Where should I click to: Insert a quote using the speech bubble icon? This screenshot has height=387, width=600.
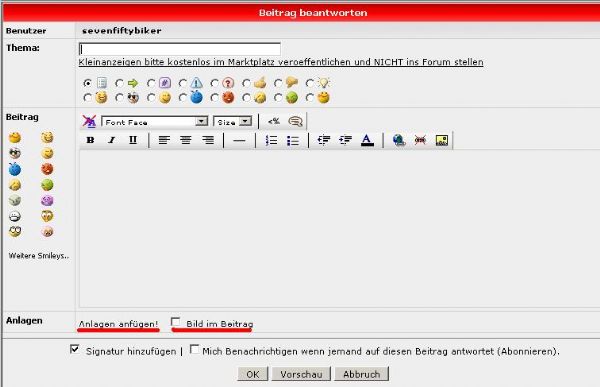[295, 121]
